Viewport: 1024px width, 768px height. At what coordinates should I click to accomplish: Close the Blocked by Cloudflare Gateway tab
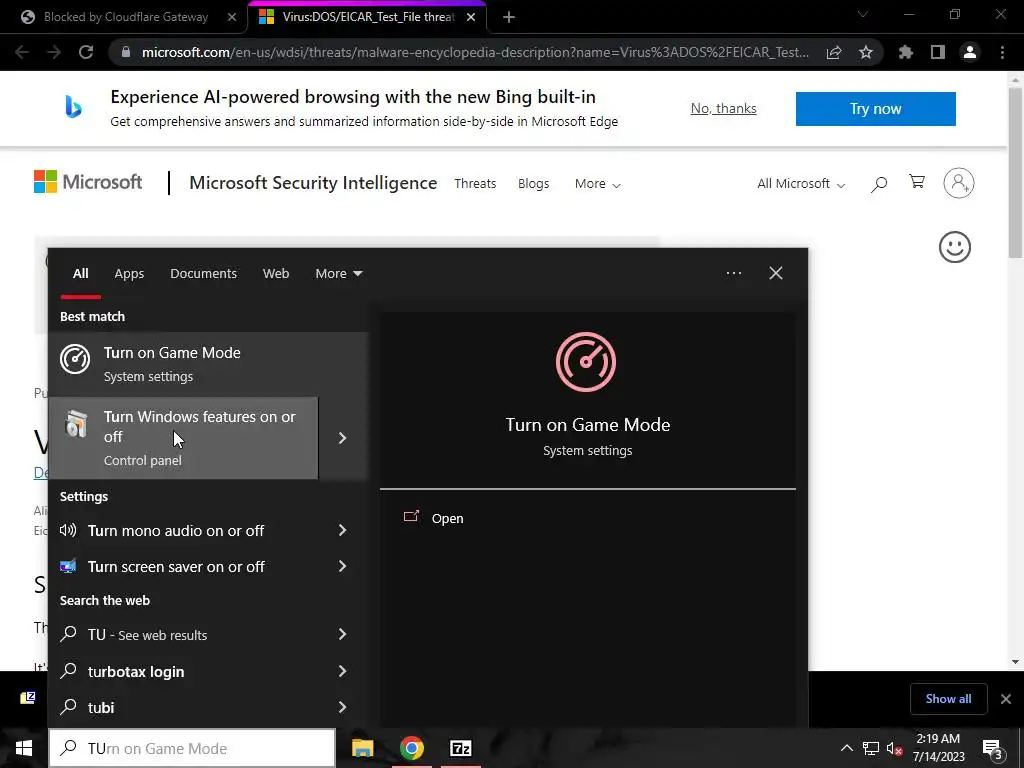(x=232, y=17)
